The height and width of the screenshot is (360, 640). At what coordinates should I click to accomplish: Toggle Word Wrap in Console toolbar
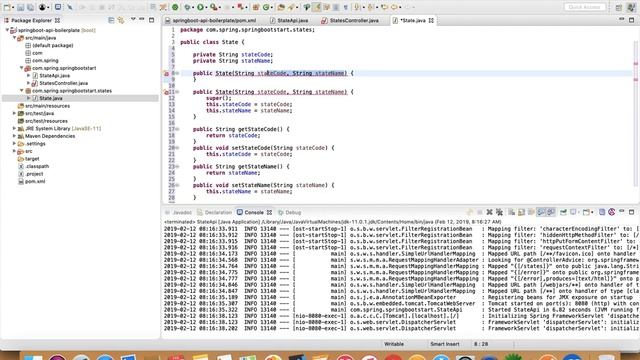(531, 212)
